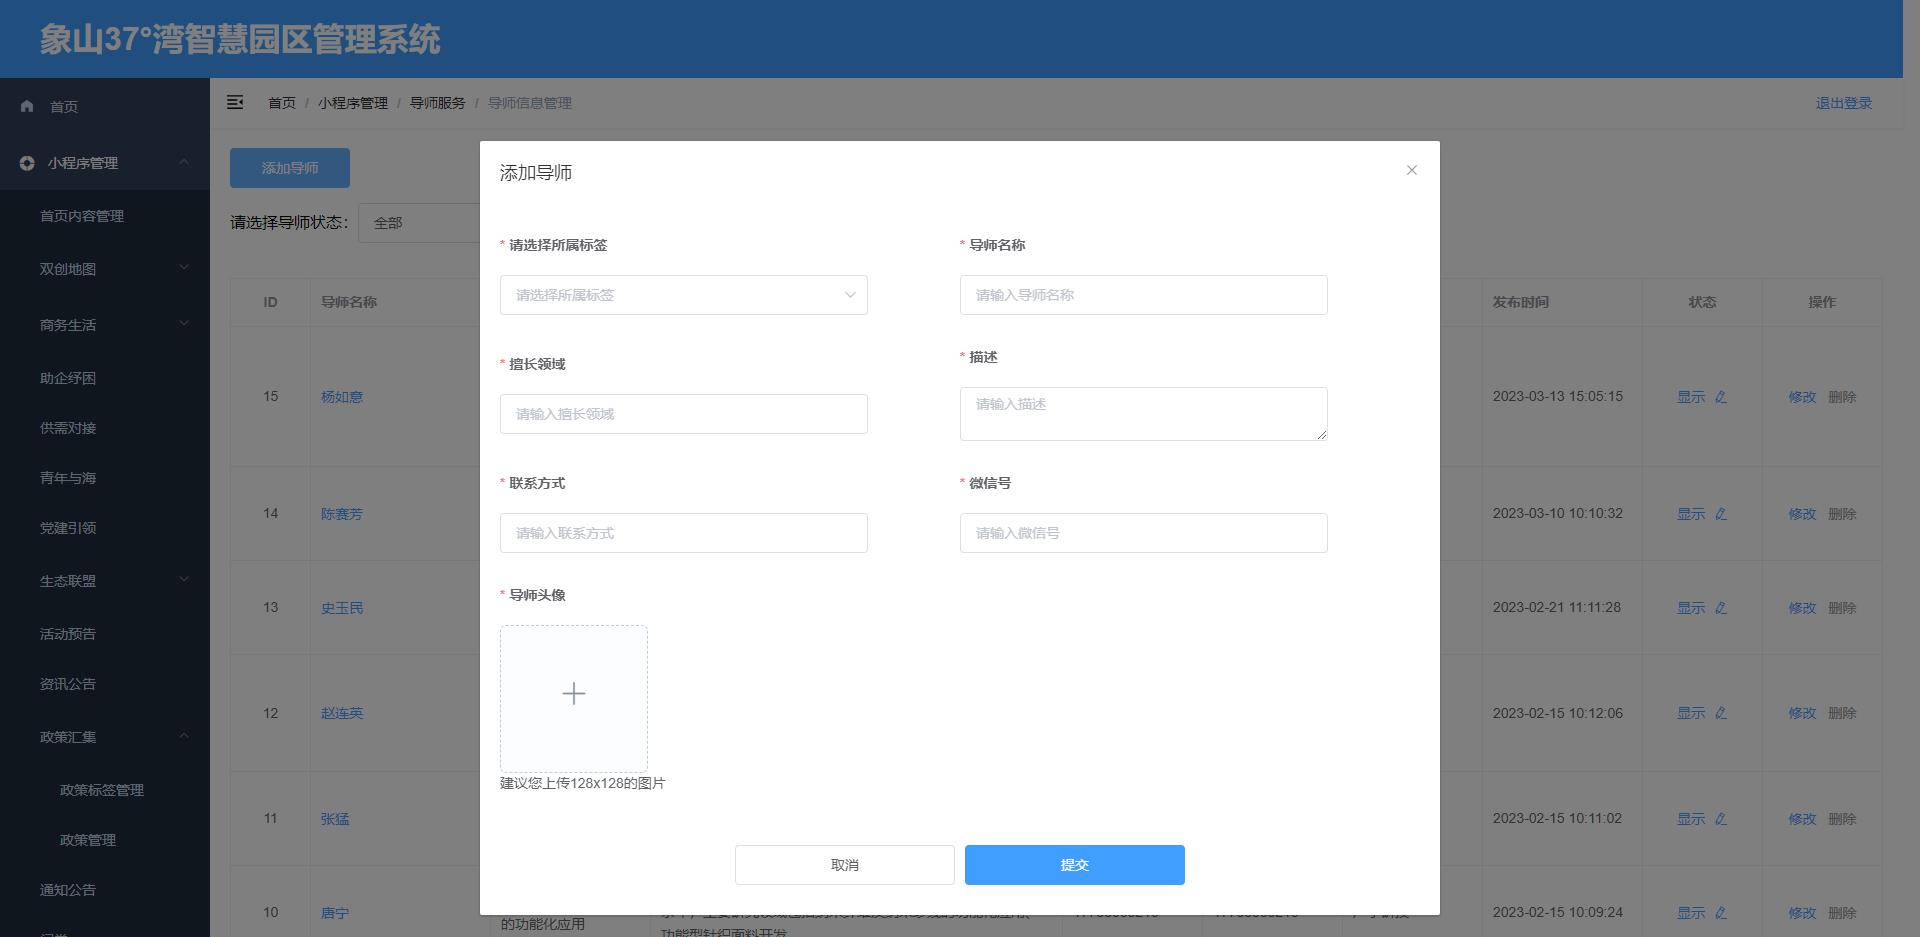Open the 请选择所属标签 dropdown
Image resolution: width=1920 pixels, height=937 pixels.
684,295
